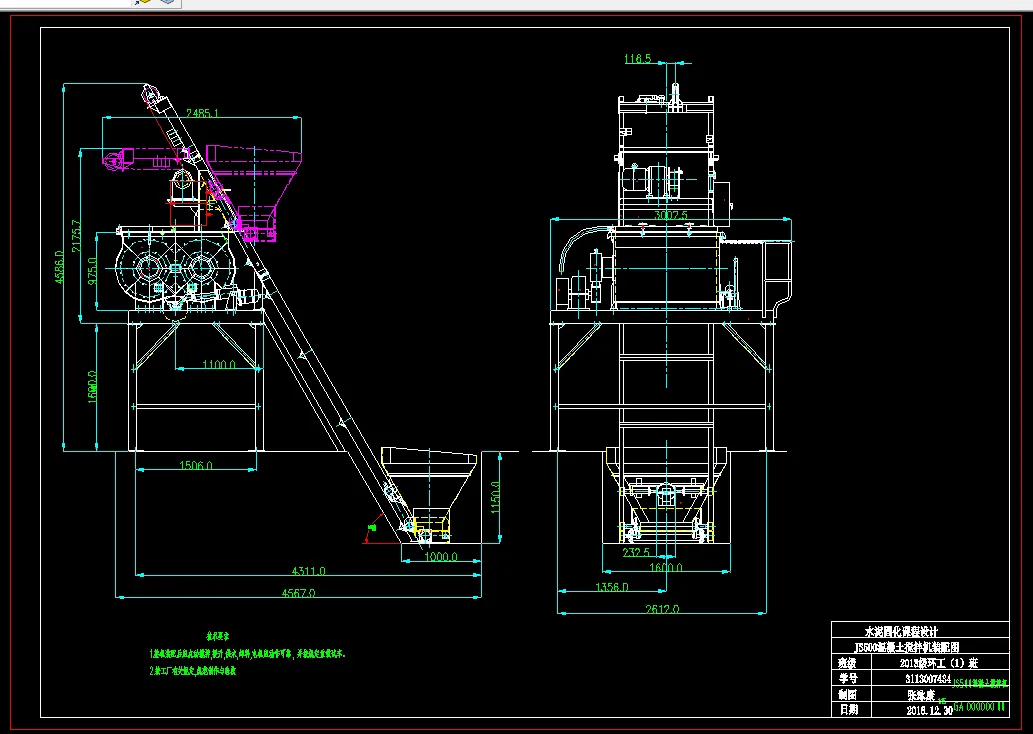The width and height of the screenshot is (1033, 734).
Task: Select the 1356.0 dimension label
Action: pyautogui.click(x=612, y=586)
